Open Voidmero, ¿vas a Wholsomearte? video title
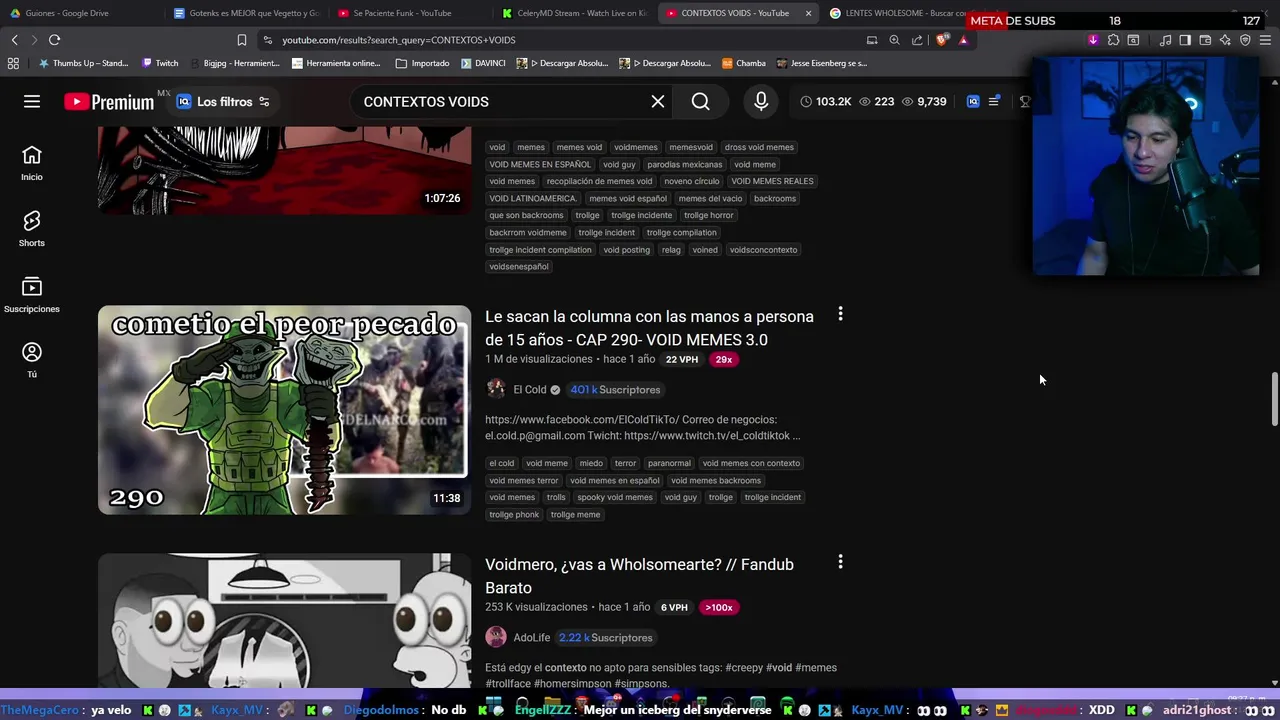Image resolution: width=1280 pixels, height=720 pixels. pyautogui.click(x=639, y=576)
